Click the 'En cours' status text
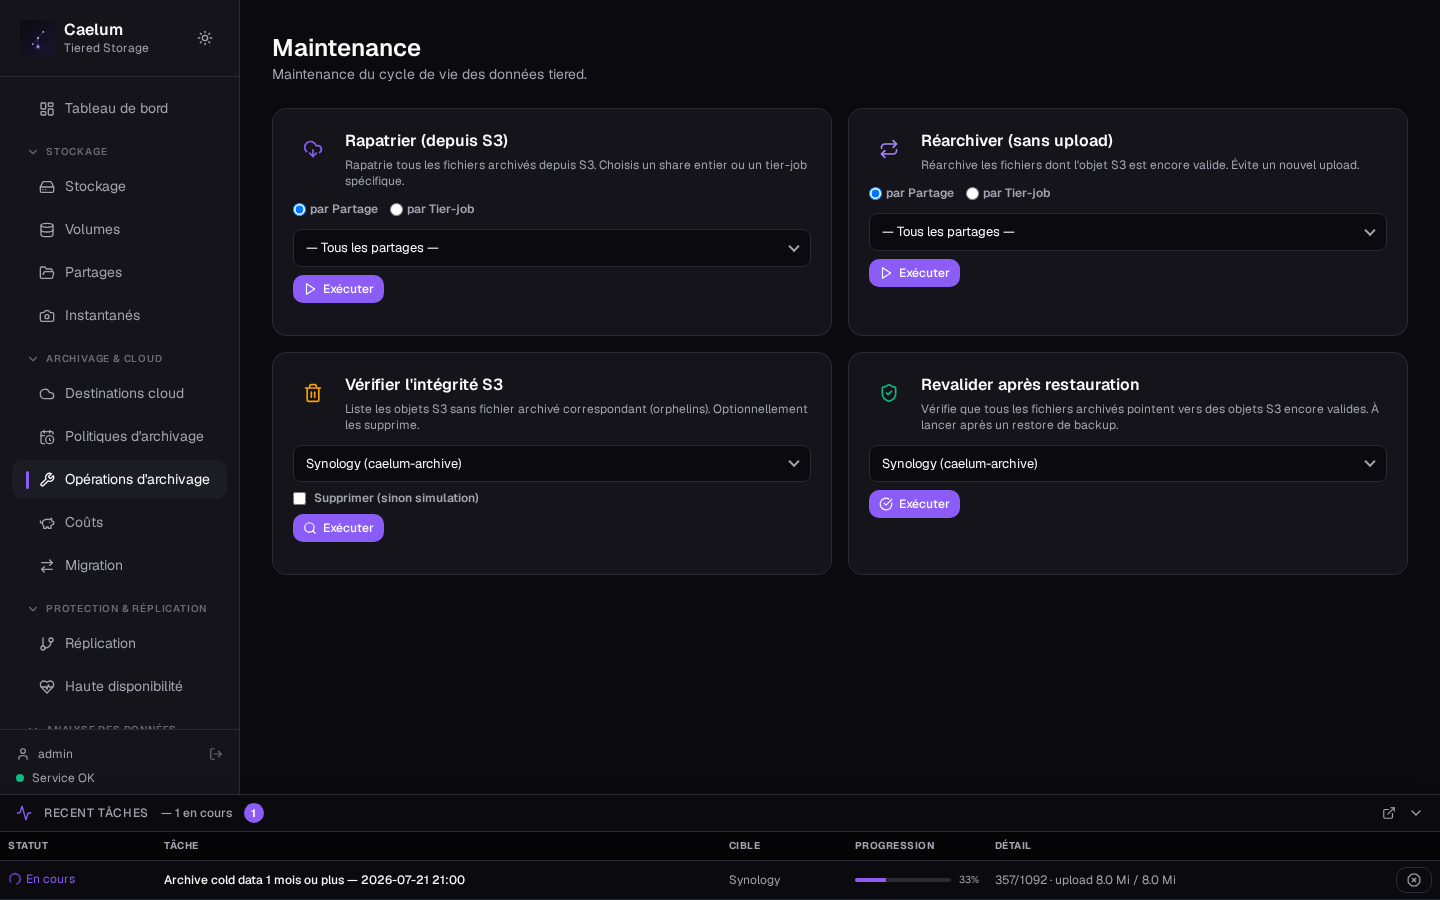Viewport: 1440px width, 900px height. coord(51,879)
